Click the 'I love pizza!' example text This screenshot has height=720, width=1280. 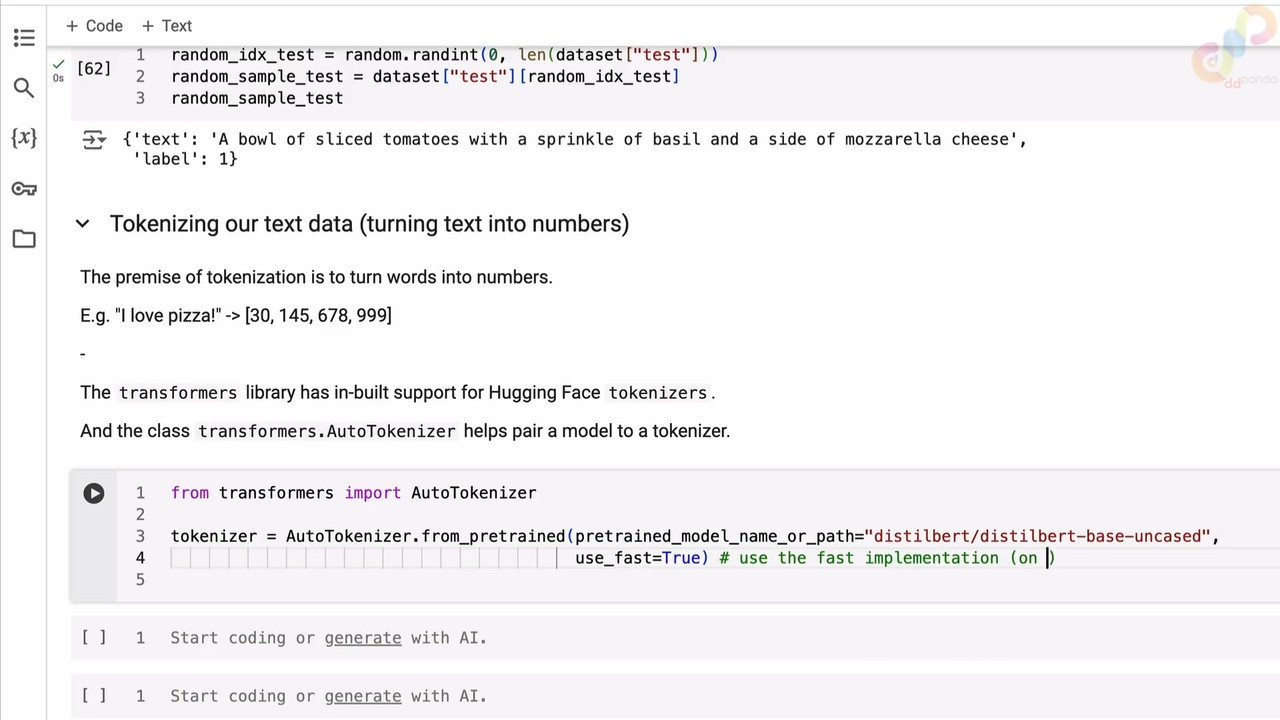(x=236, y=315)
